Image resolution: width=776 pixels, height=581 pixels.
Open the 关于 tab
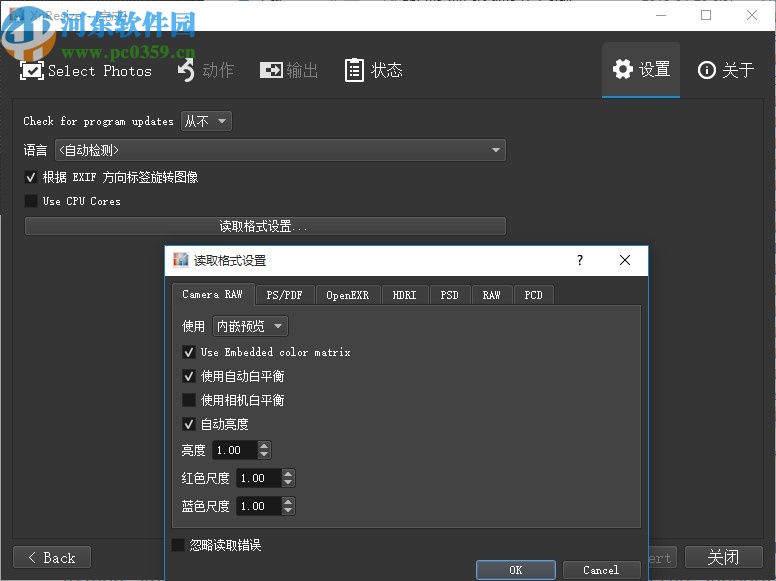726,70
